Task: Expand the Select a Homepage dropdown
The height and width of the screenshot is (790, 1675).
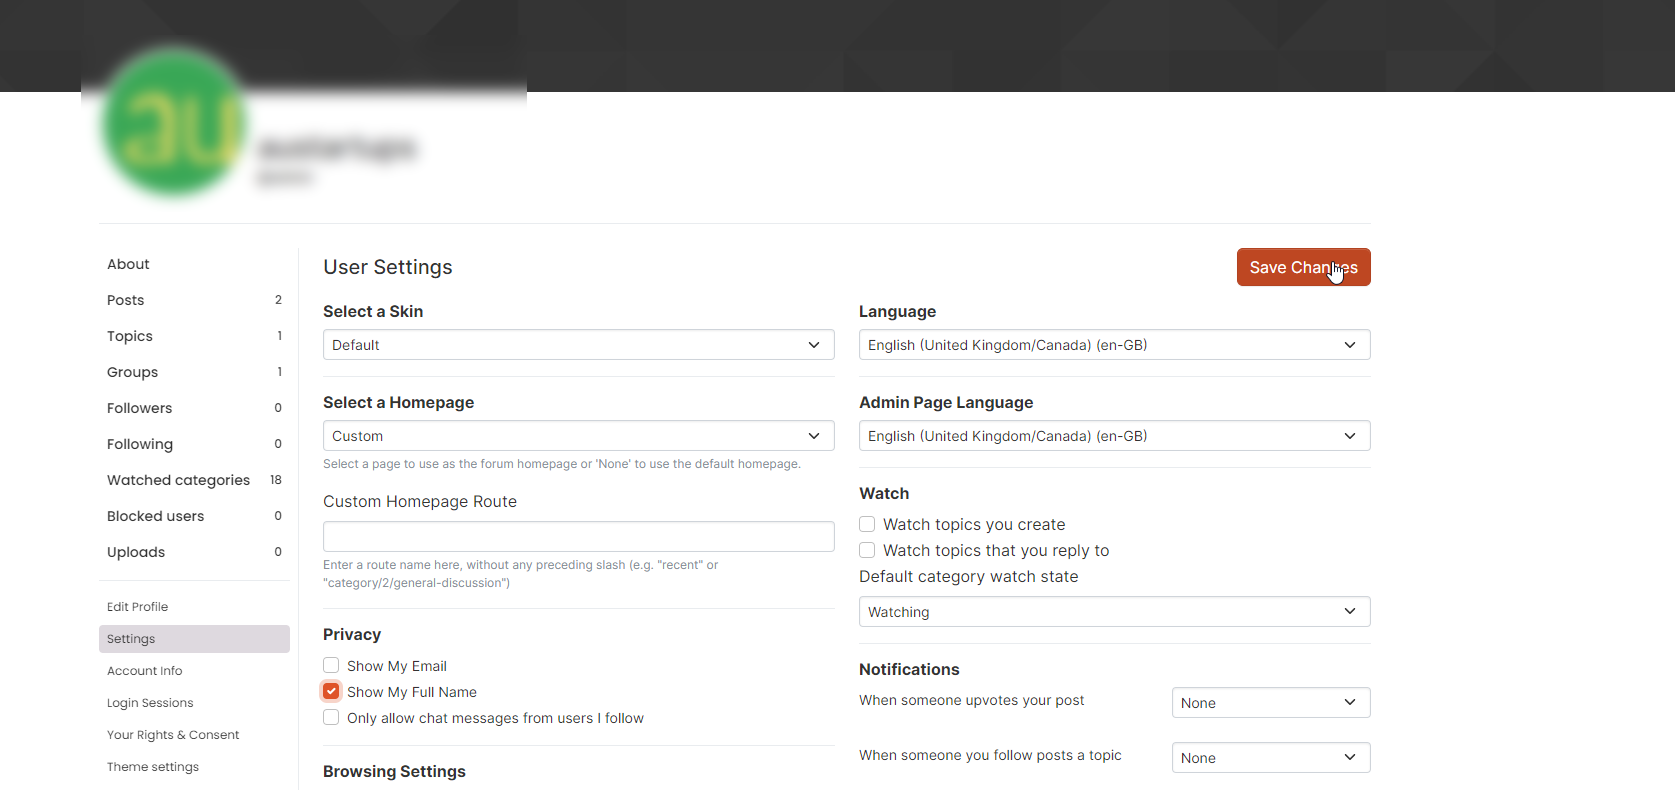Action: tap(578, 436)
